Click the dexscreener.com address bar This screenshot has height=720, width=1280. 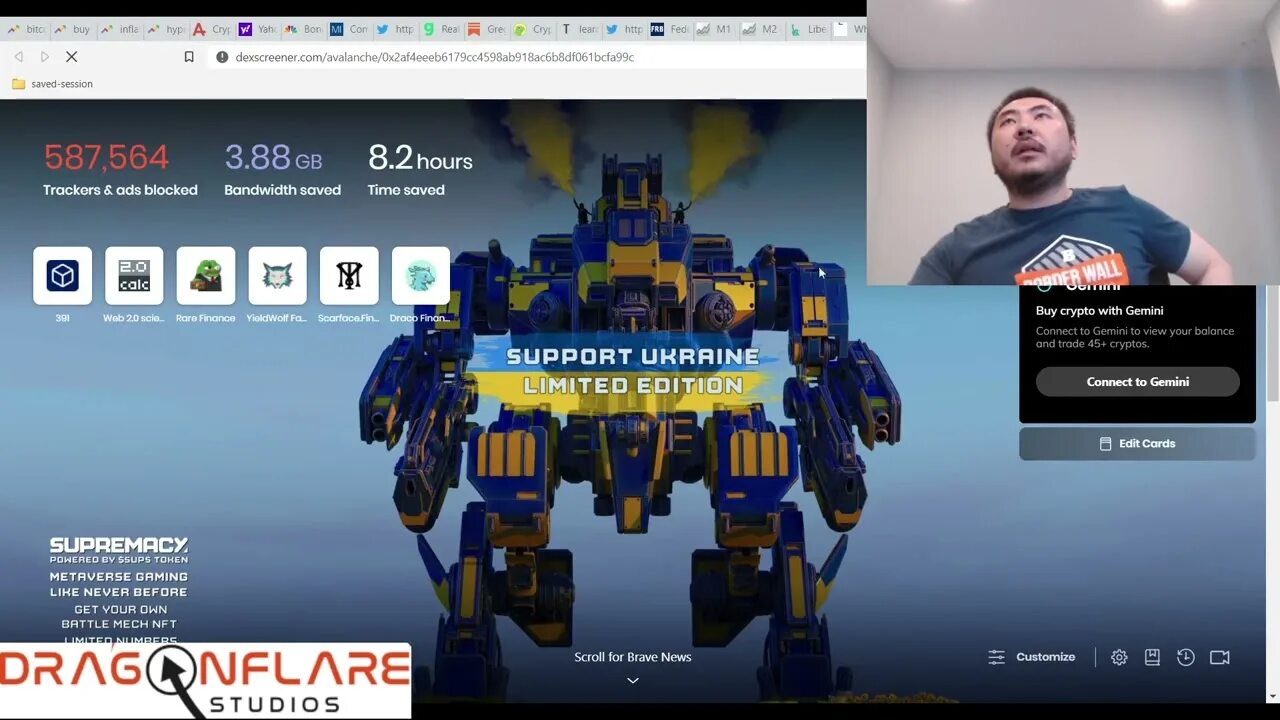point(540,57)
